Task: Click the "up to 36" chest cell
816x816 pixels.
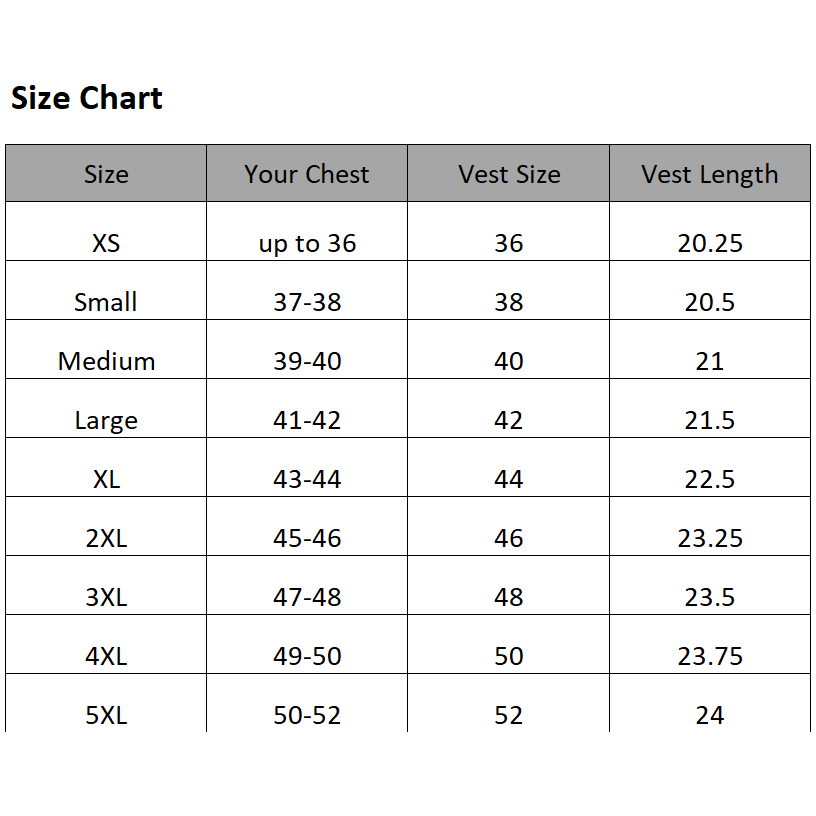Action: click(x=307, y=243)
